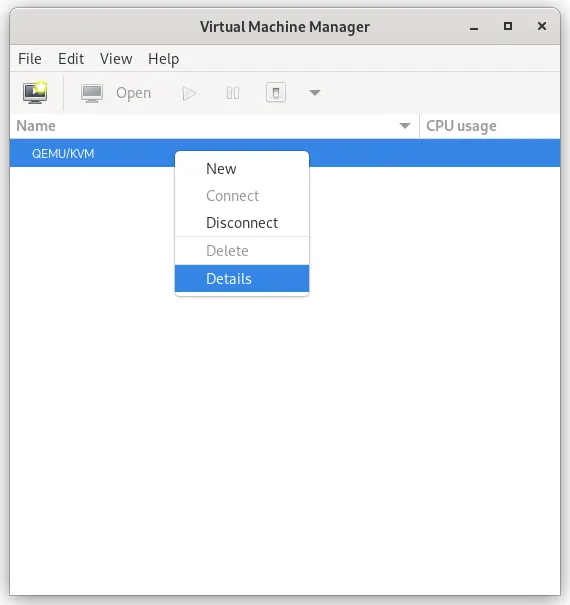Minimize the Virtual Machine Manager window
Image resolution: width=570 pixels, height=605 pixels.
[474, 27]
